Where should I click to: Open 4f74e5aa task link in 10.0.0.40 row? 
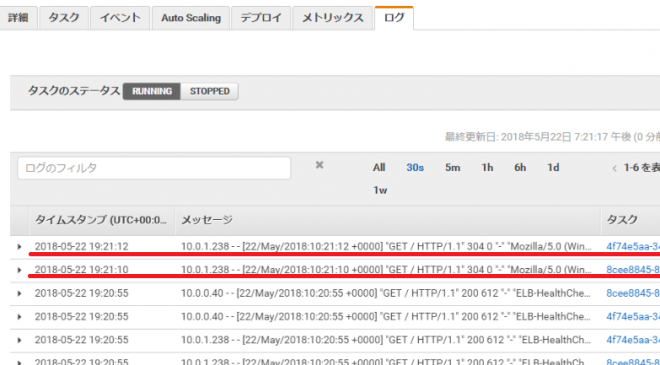click(x=633, y=317)
